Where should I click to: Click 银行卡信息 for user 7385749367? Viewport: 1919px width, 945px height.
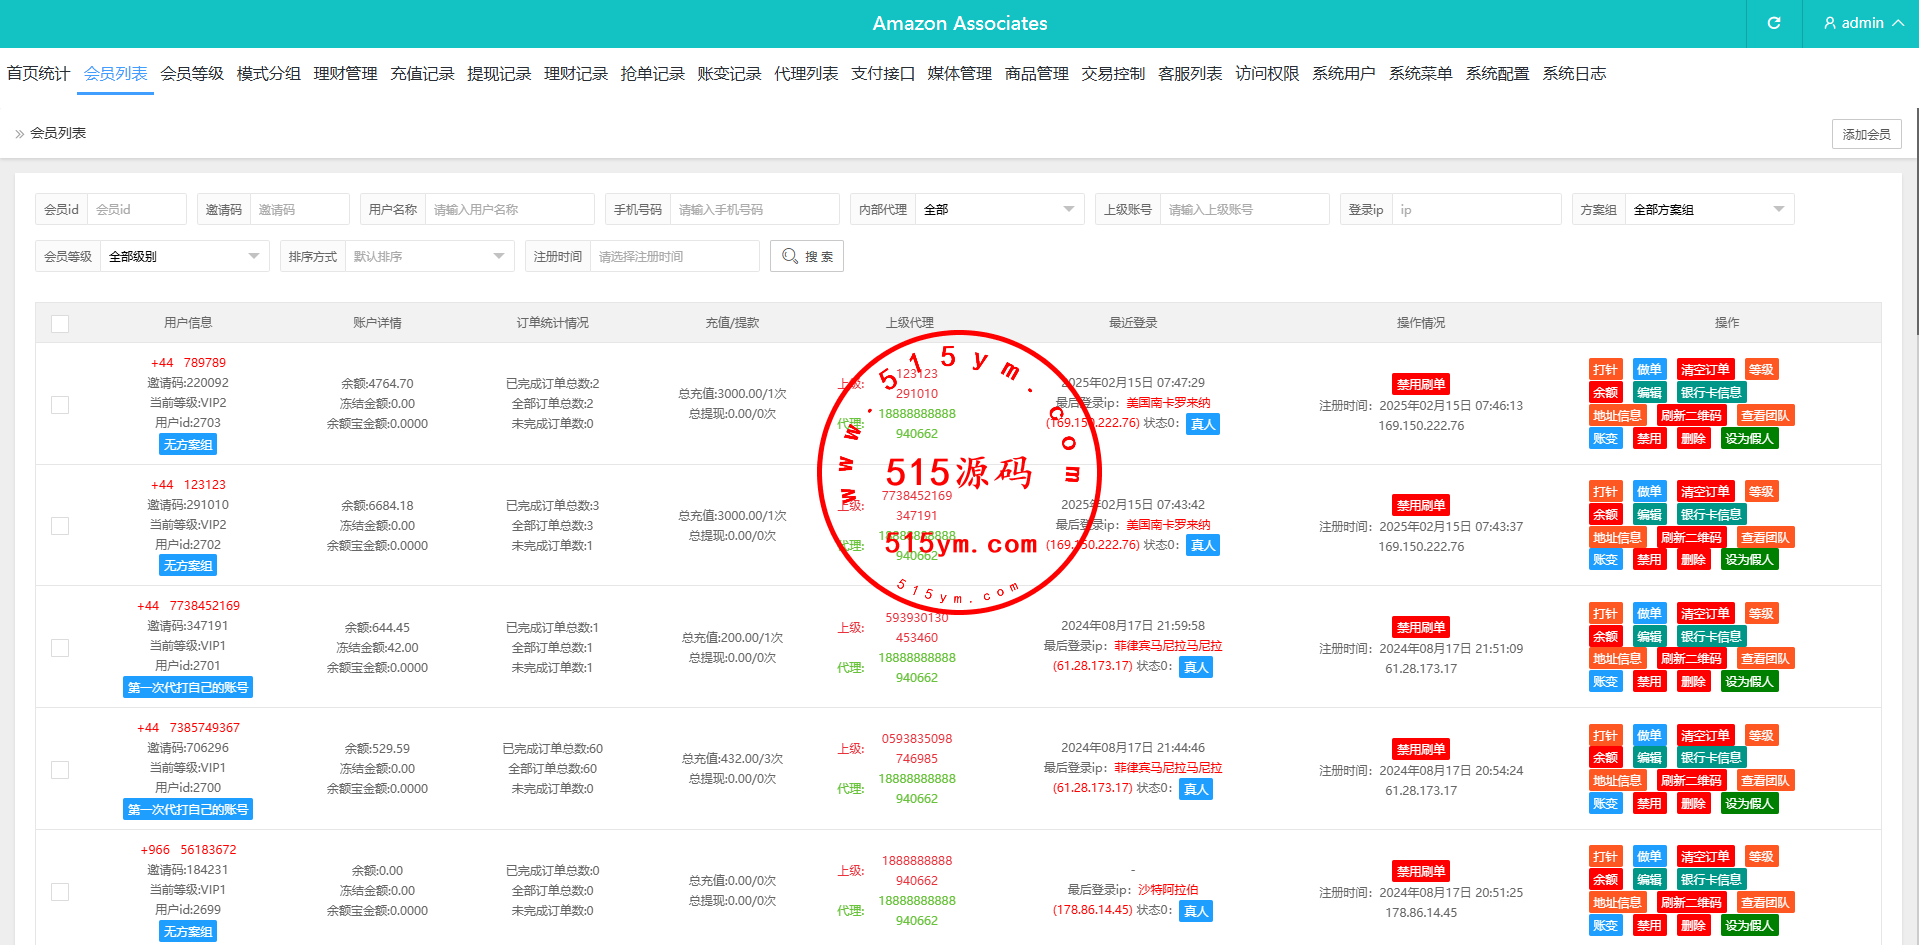(x=1711, y=758)
